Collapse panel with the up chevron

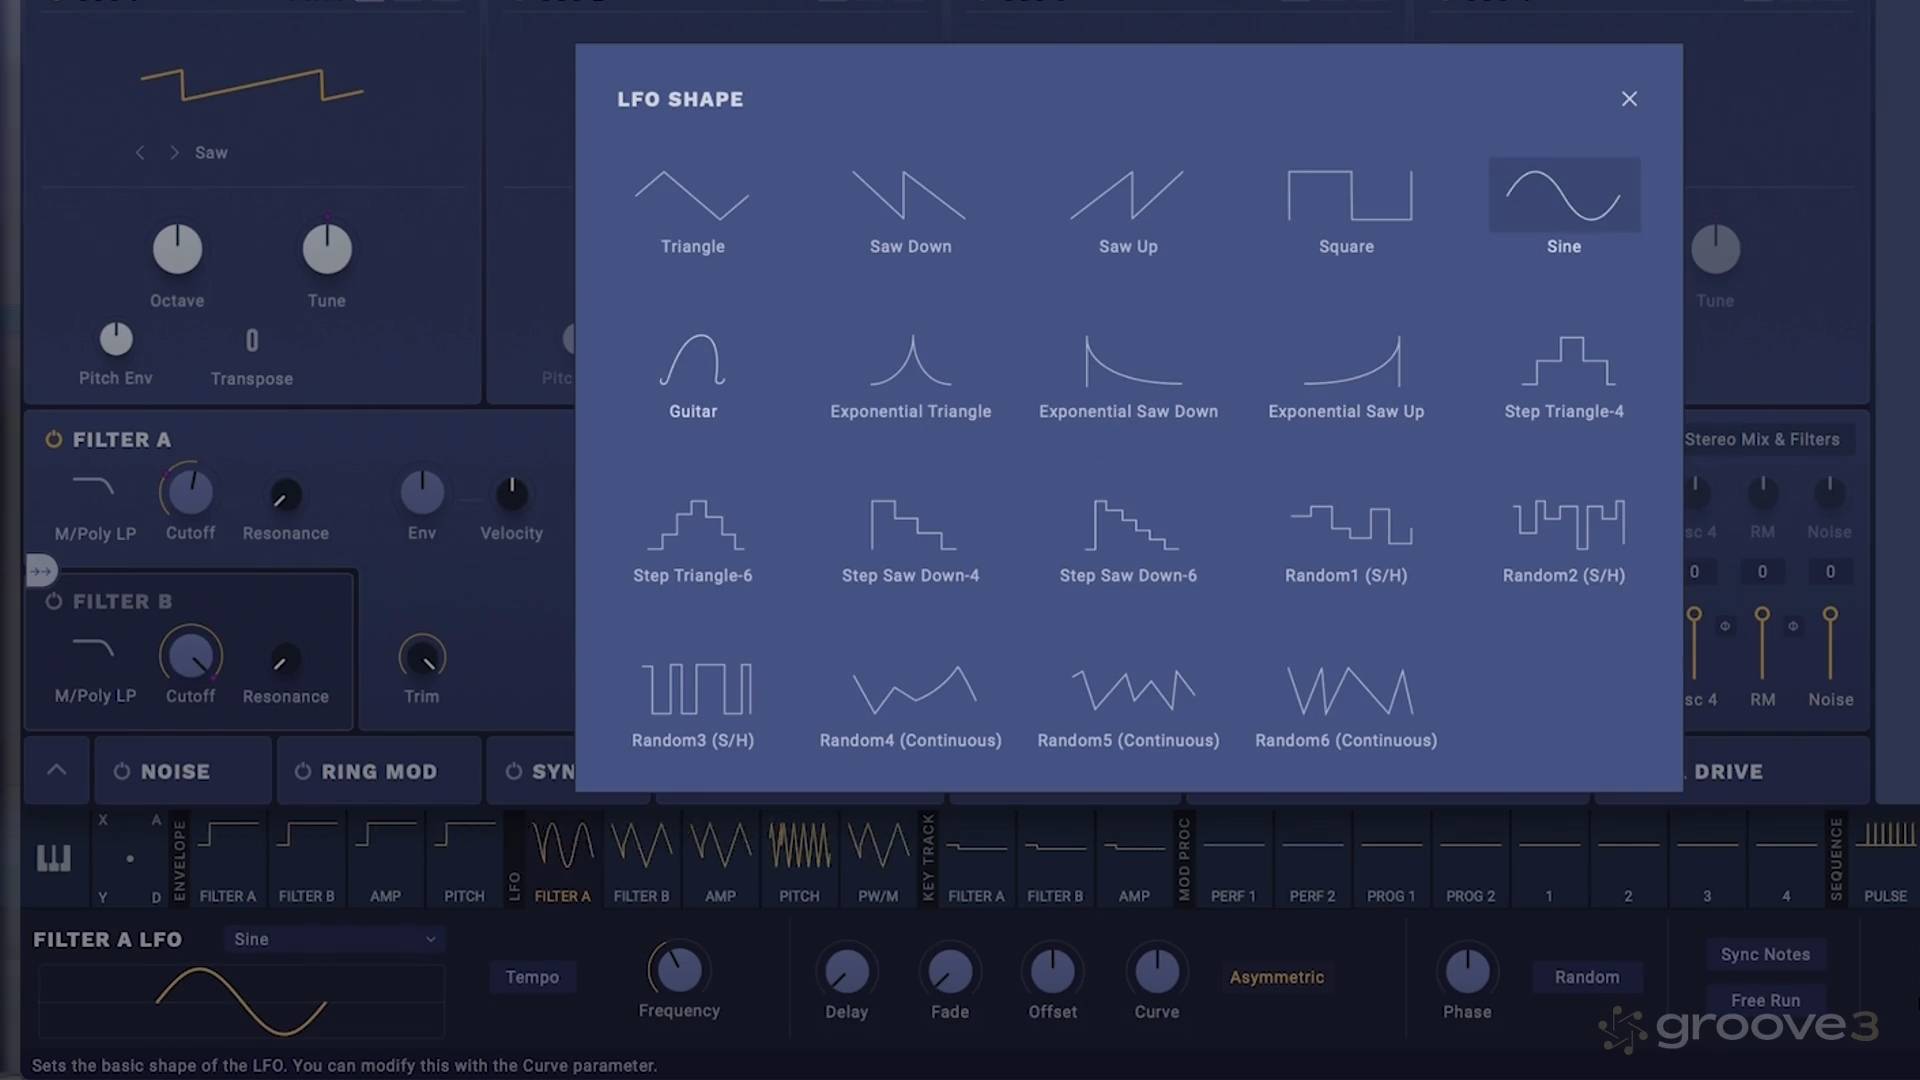pyautogui.click(x=57, y=770)
